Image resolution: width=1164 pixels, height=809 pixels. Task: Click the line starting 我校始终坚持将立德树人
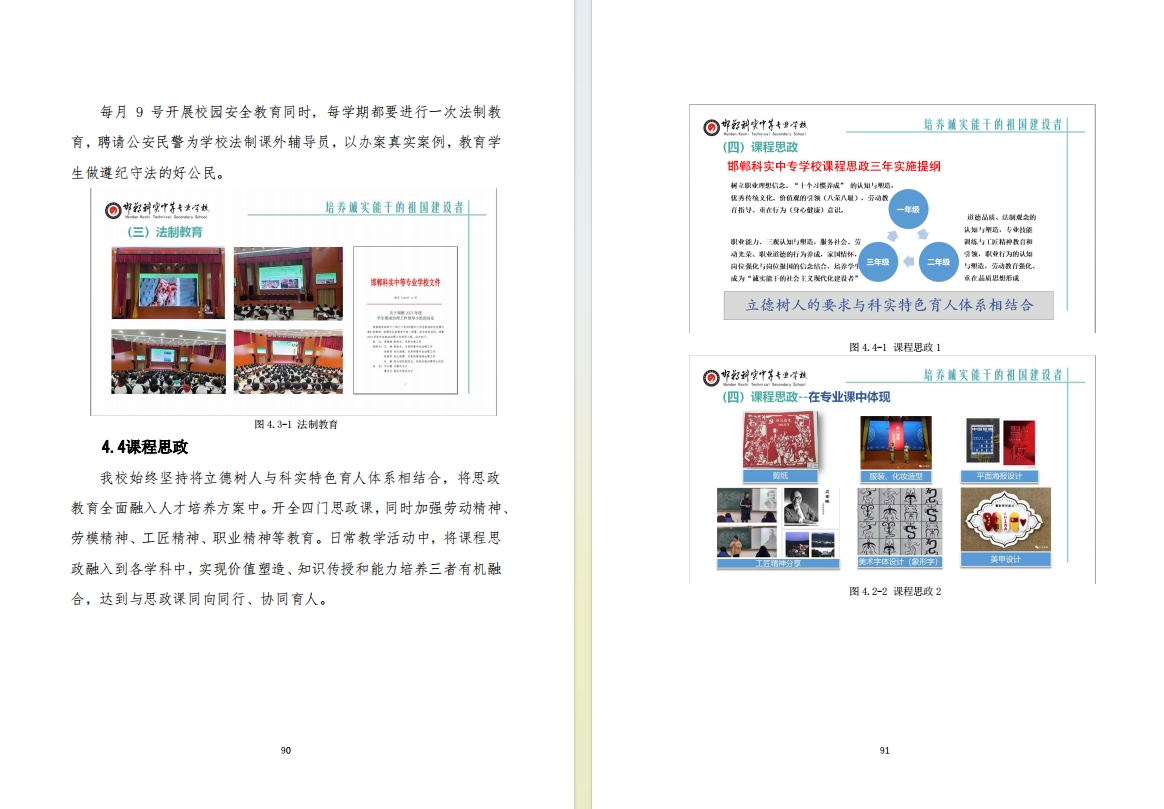coord(301,478)
